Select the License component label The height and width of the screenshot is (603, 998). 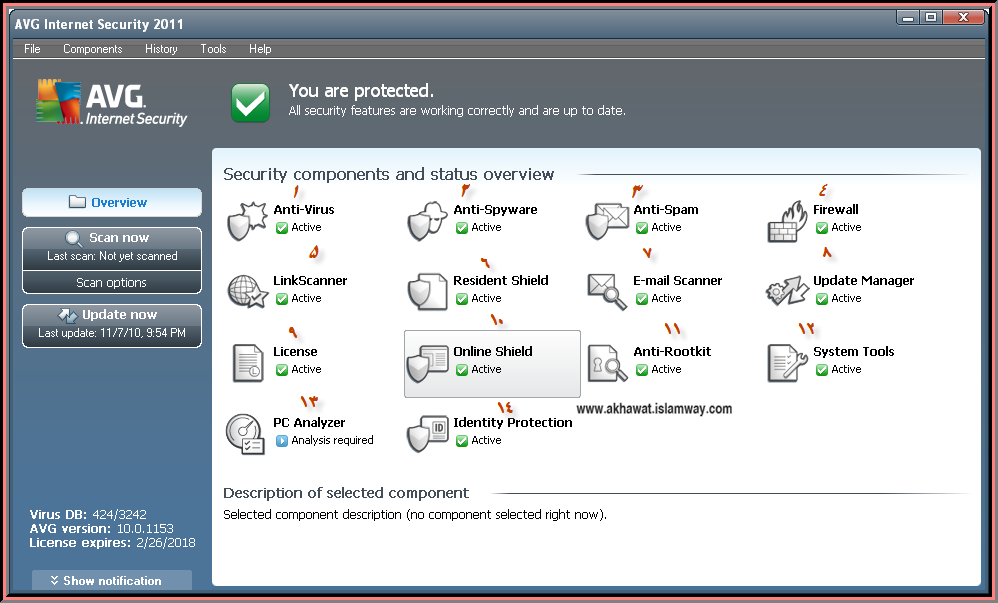pos(295,351)
